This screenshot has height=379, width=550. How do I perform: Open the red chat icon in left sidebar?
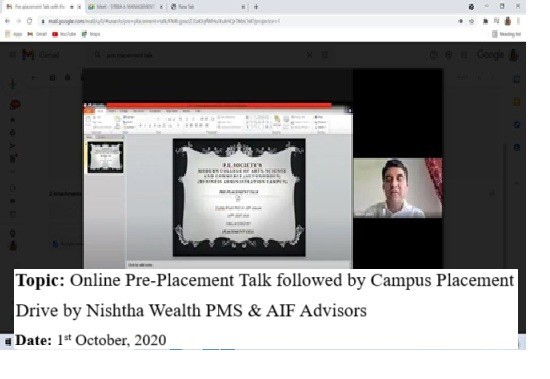point(15,104)
